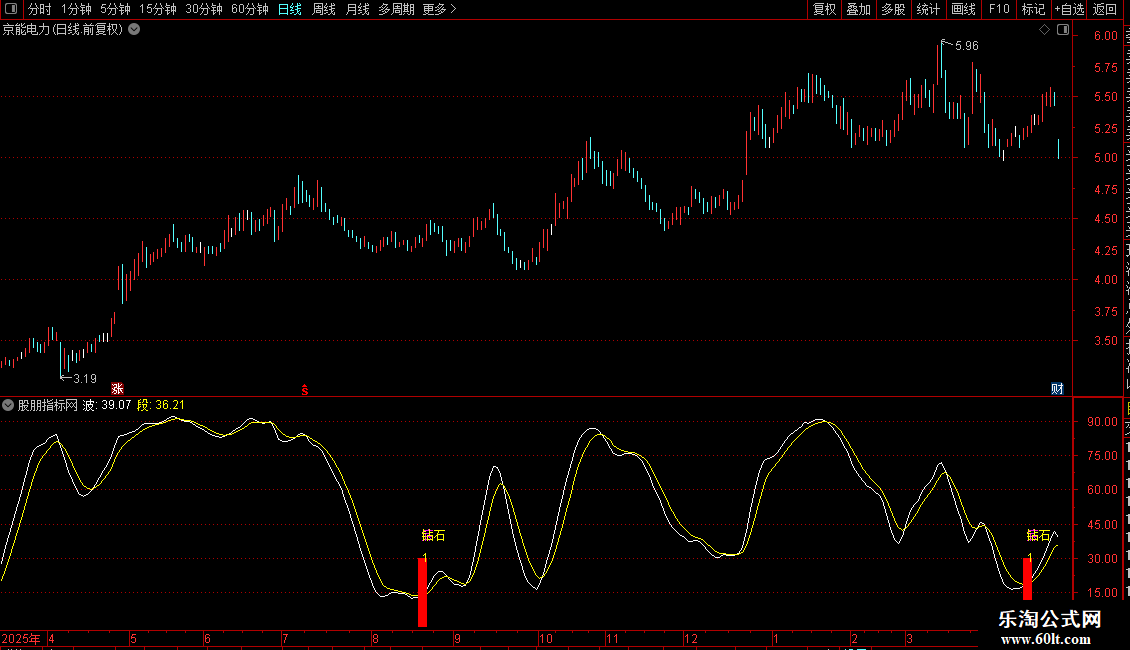The width and height of the screenshot is (1130, 650).
Task: Click the 复权 adjustment button
Action: (x=824, y=9)
